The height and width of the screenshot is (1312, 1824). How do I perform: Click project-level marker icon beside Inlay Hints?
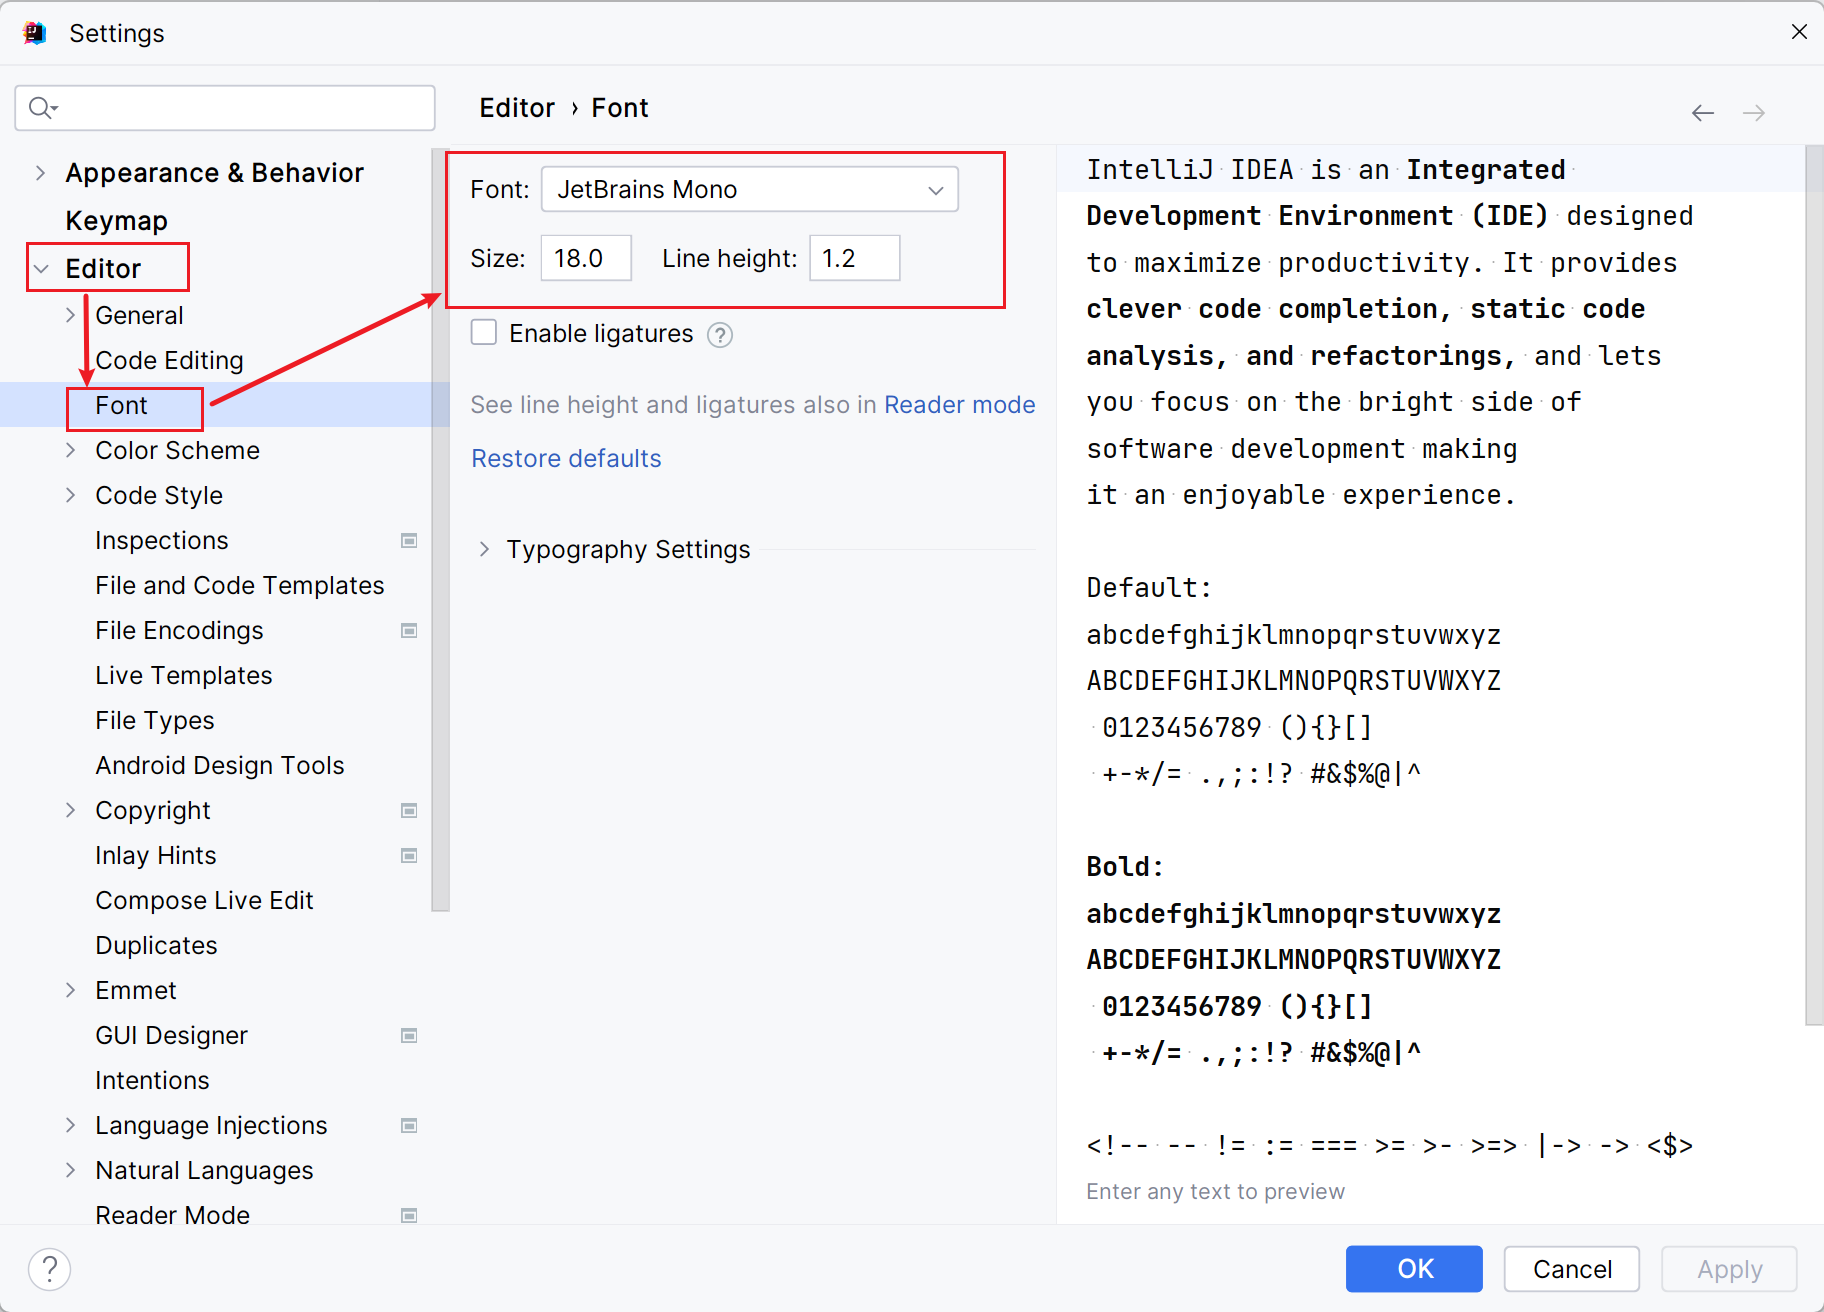tap(409, 855)
